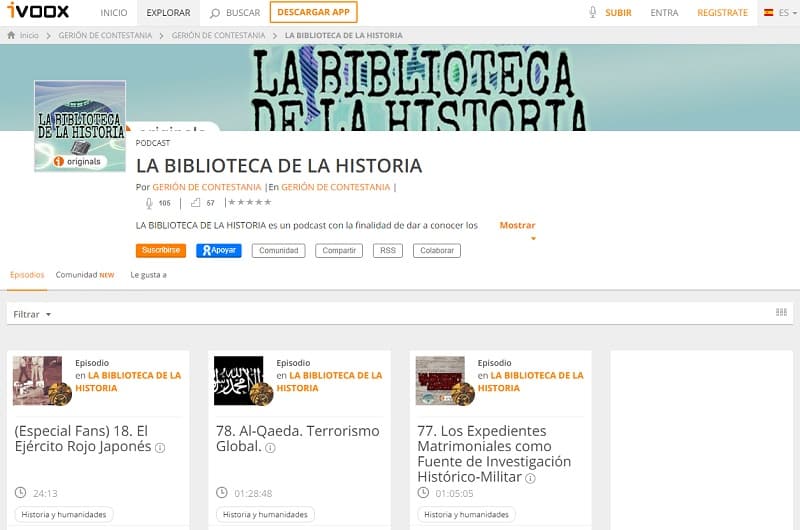Click ENTRA to log in
Screen dimensions: 800x530
(x=664, y=13)
